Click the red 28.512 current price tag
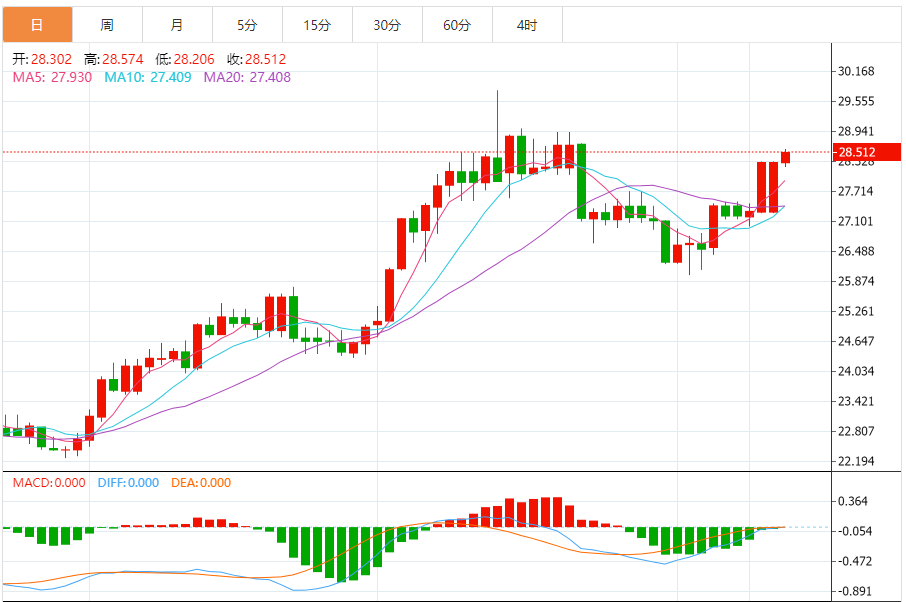 (x=867, y=152)
